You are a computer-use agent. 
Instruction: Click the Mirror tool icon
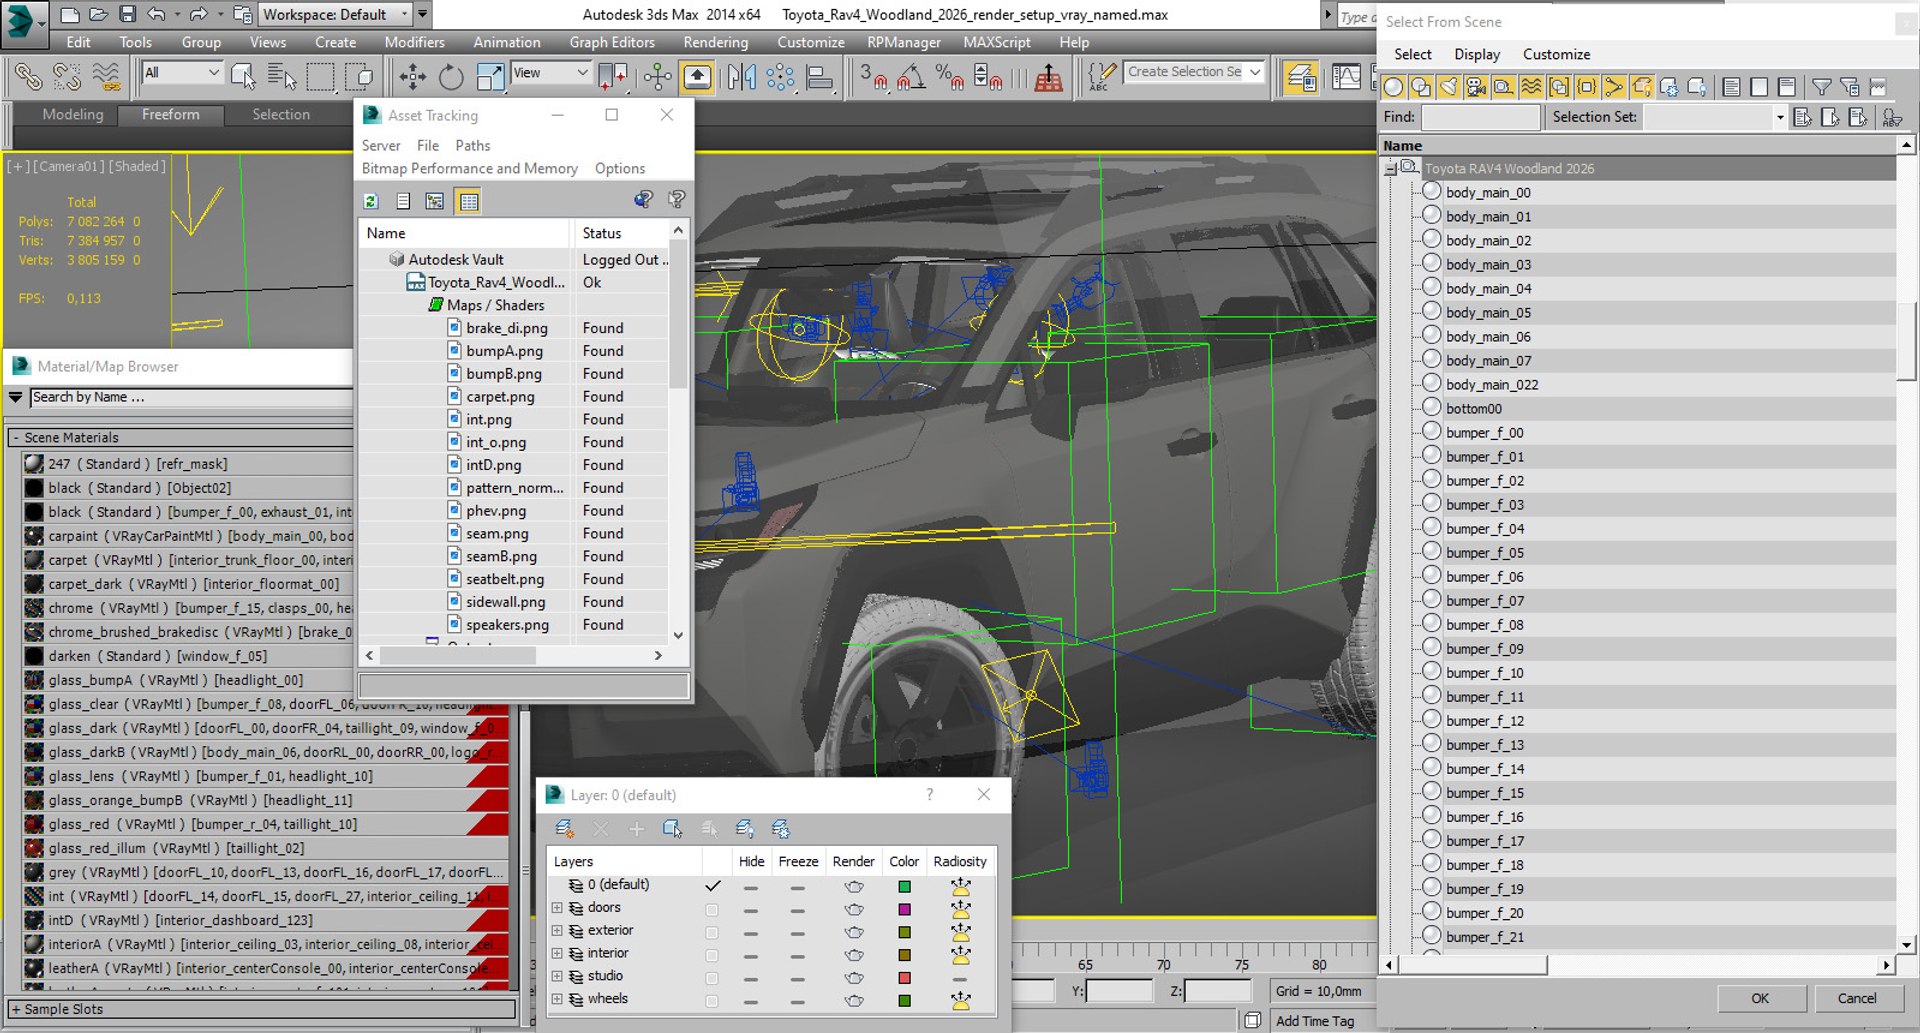[x=742, y=77]
